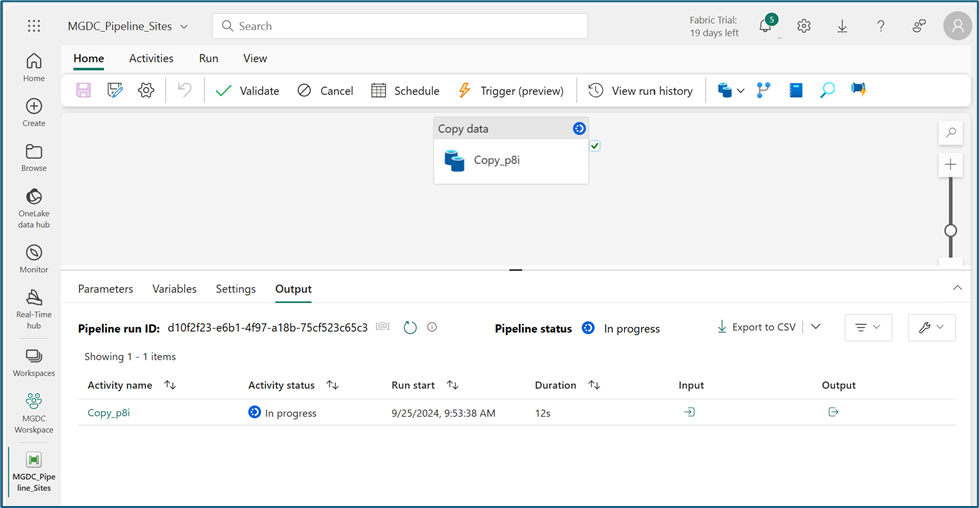Screen dimensions: 979x508
Task: Open the Parameters tab
Action: [x=106, y=289]
